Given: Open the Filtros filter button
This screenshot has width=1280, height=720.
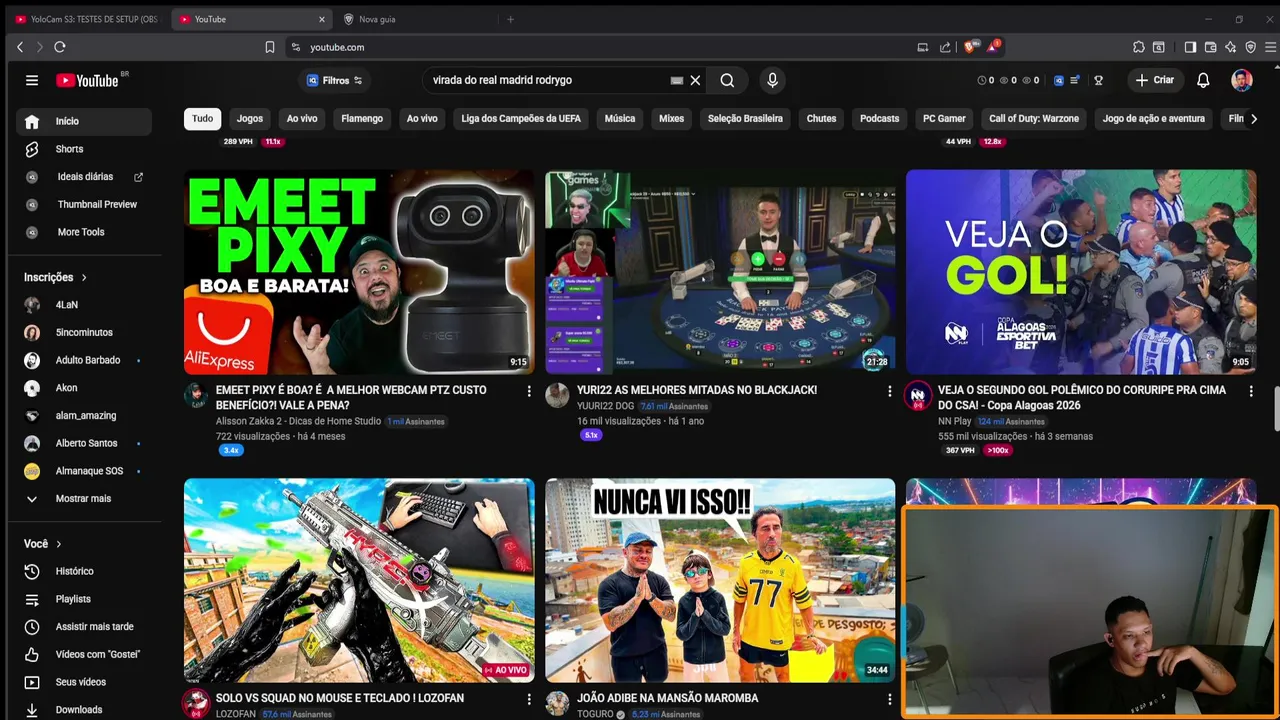Looking at the screenshot, I should 334,80.
